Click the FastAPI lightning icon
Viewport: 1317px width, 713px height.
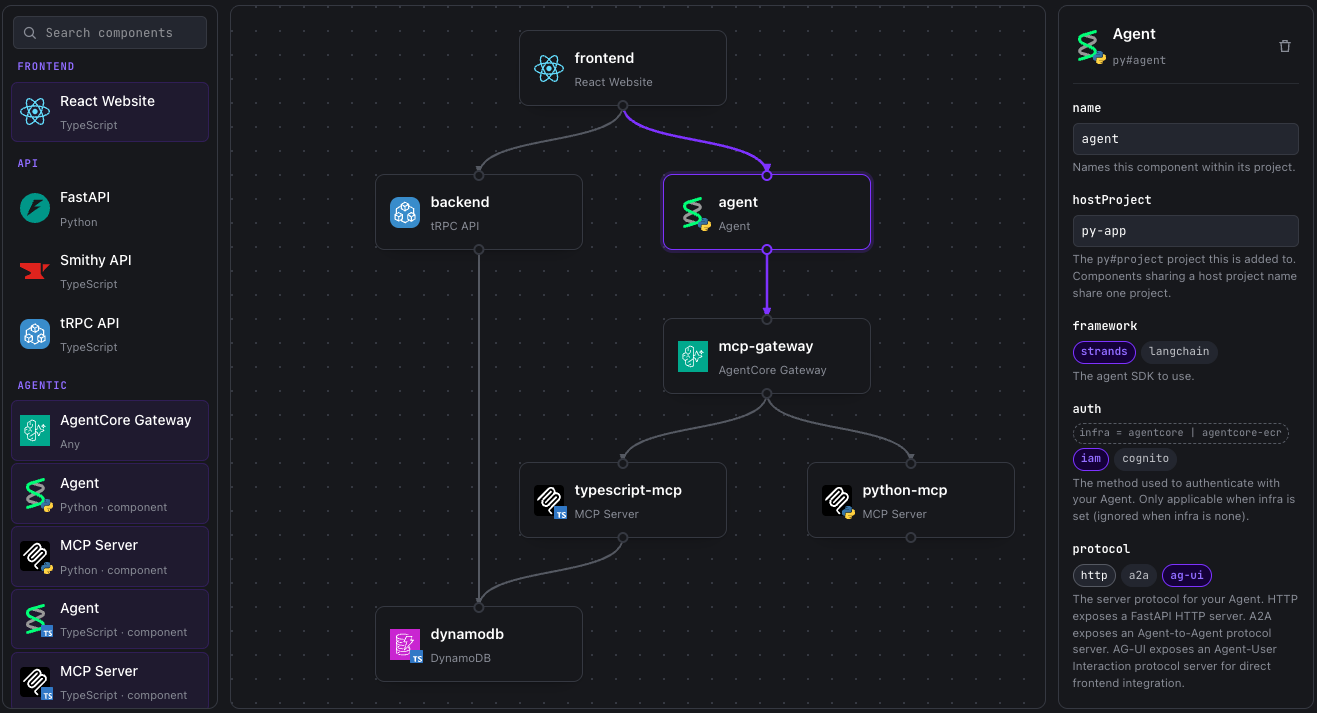35,208
